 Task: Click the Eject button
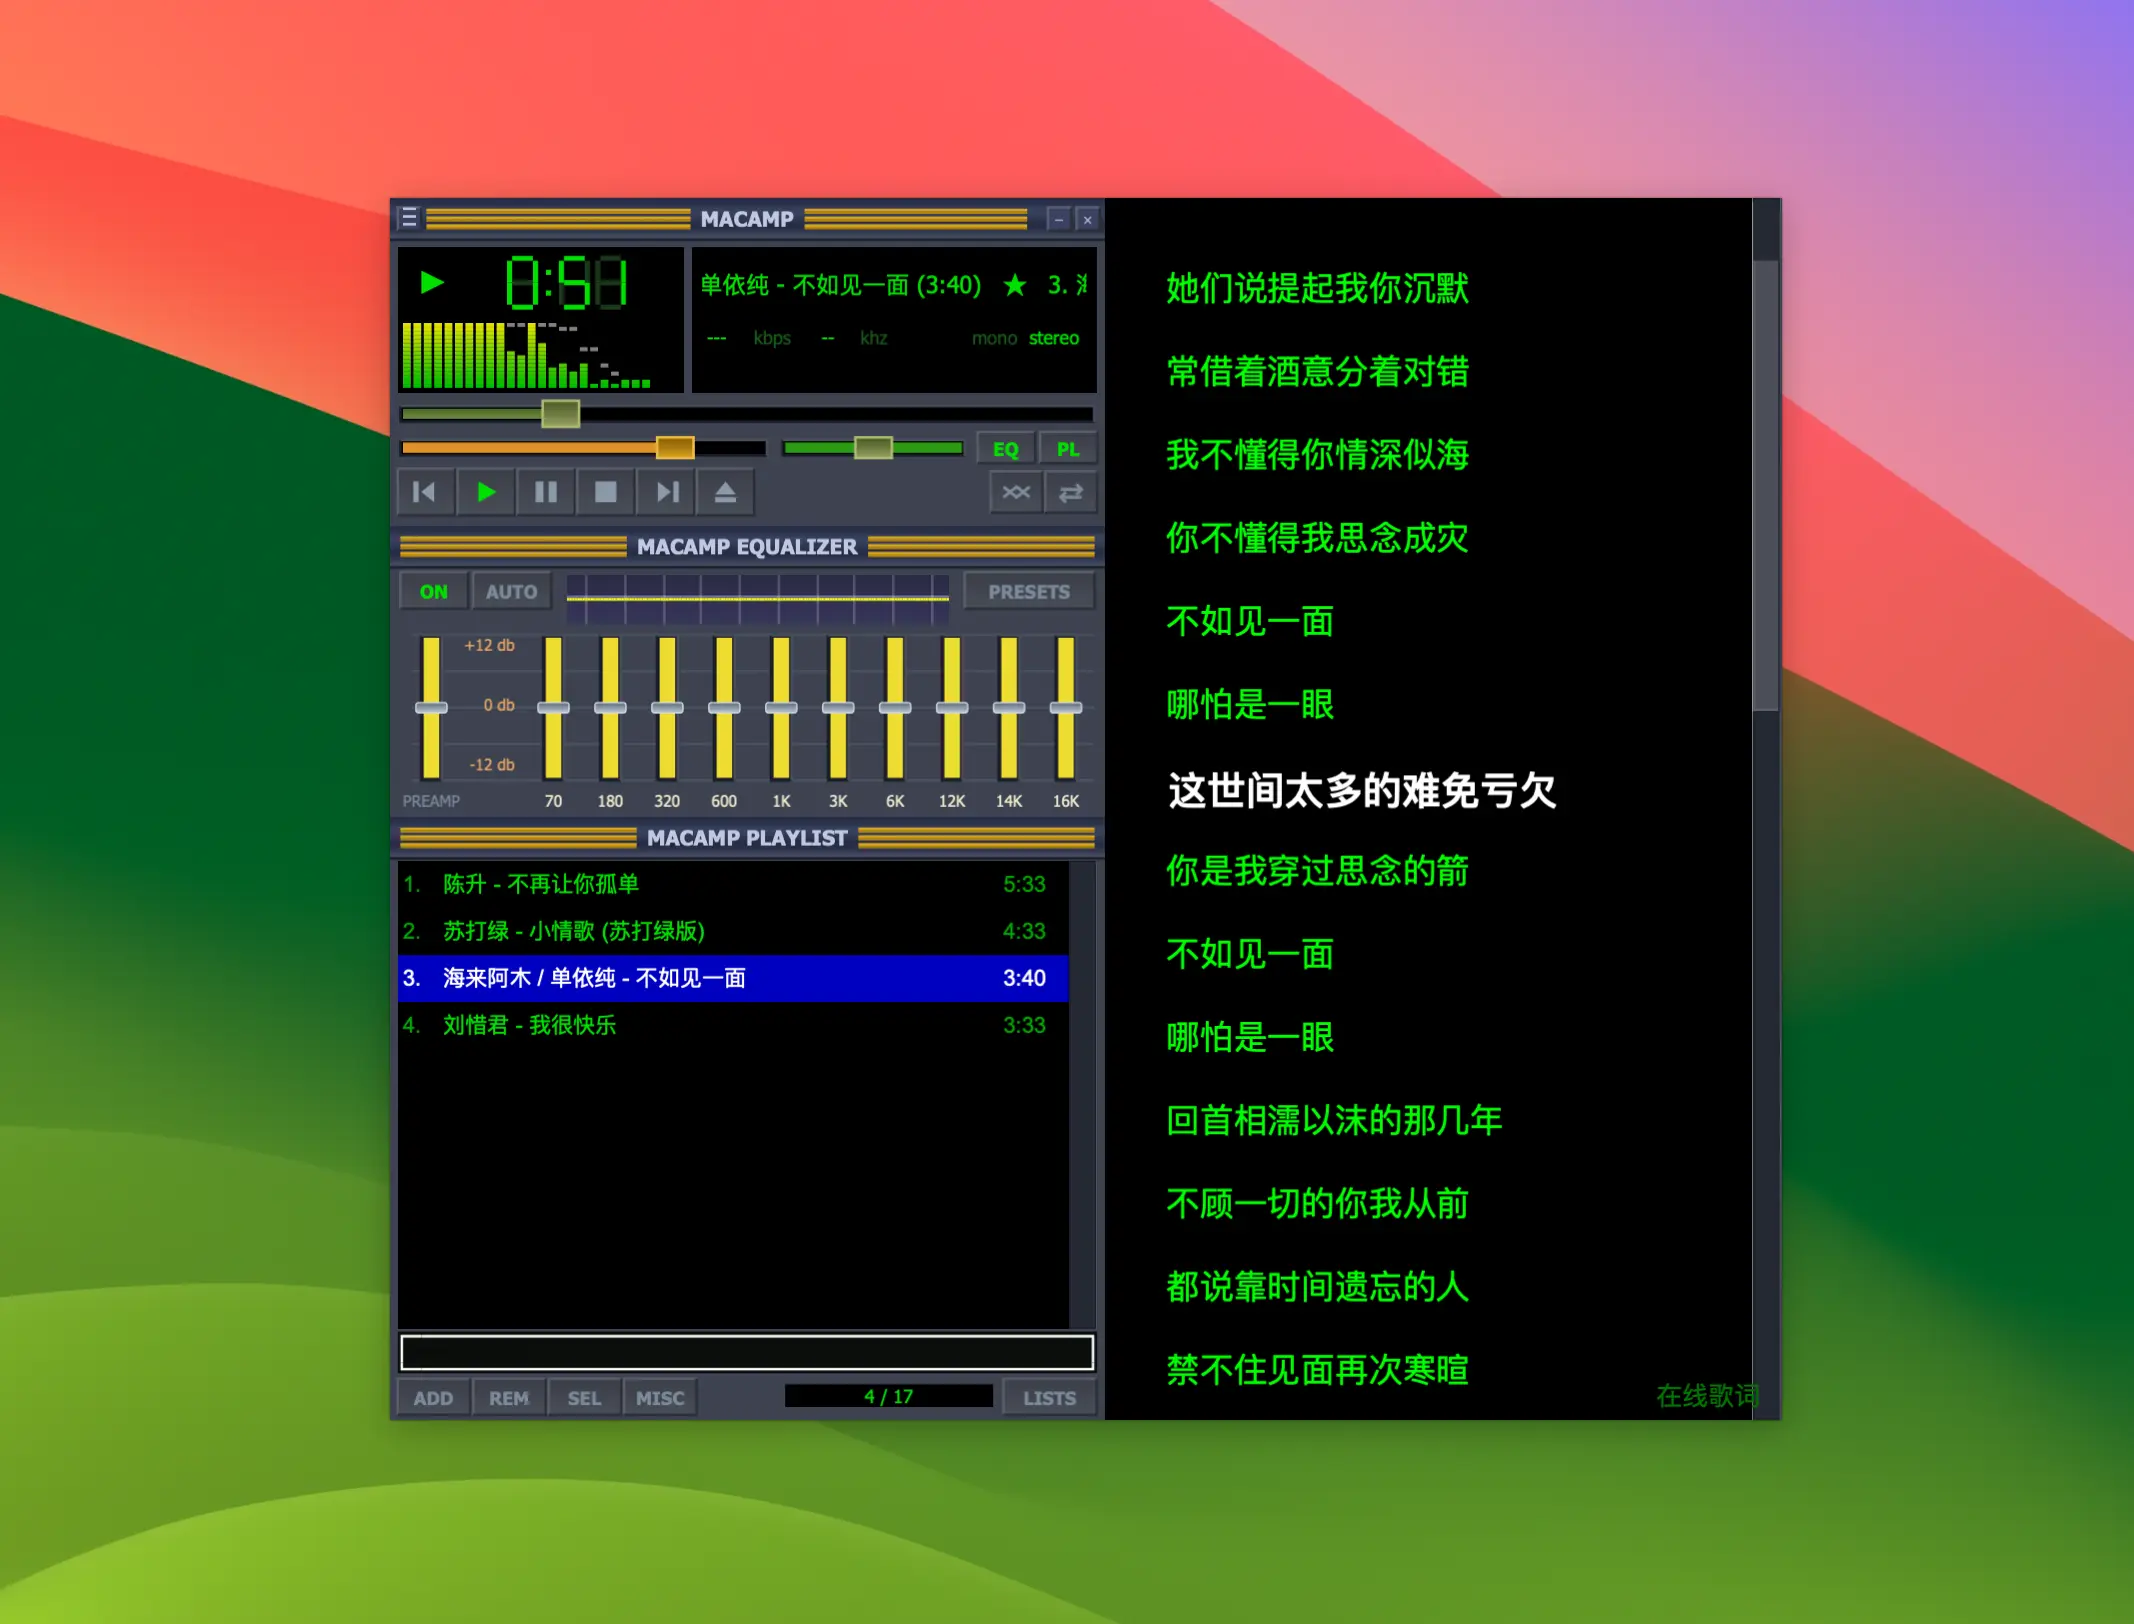point(725,492)
